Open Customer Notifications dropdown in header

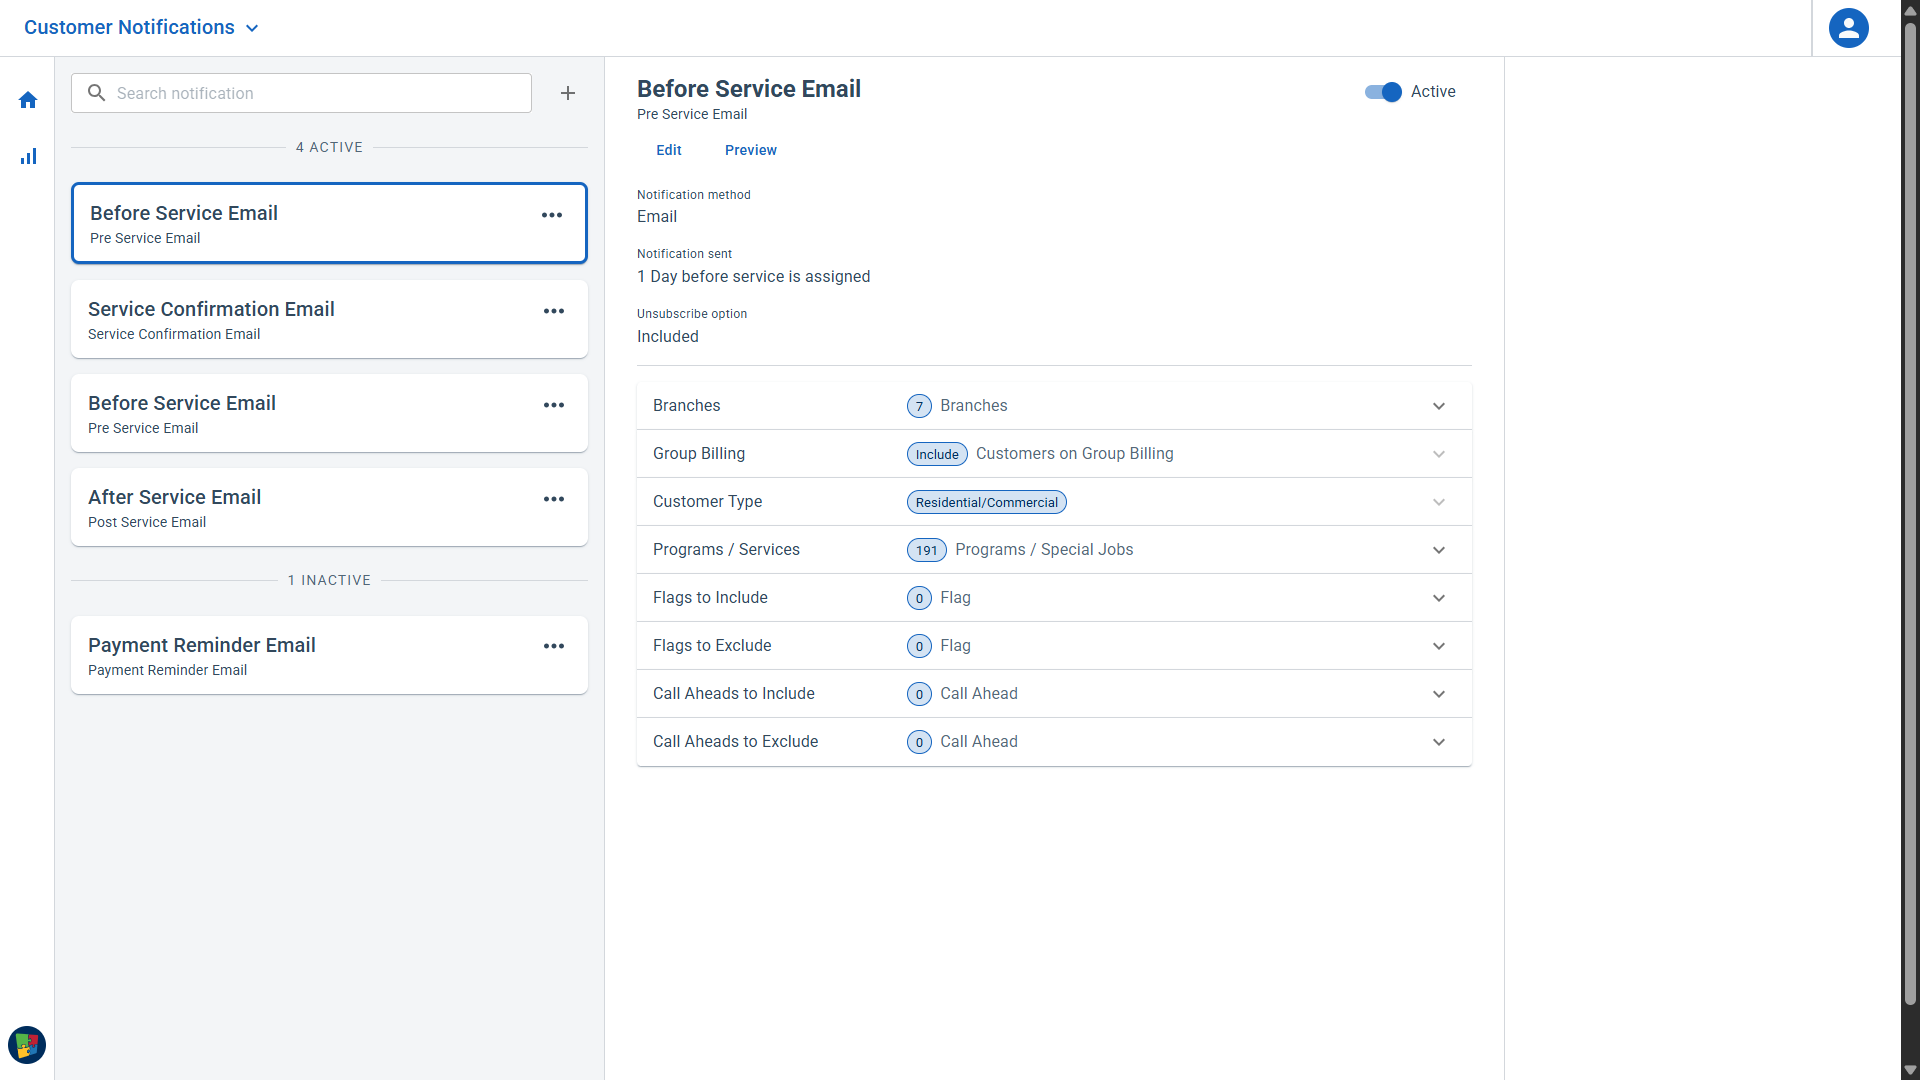pyautogui.click(x=141, y=28)
